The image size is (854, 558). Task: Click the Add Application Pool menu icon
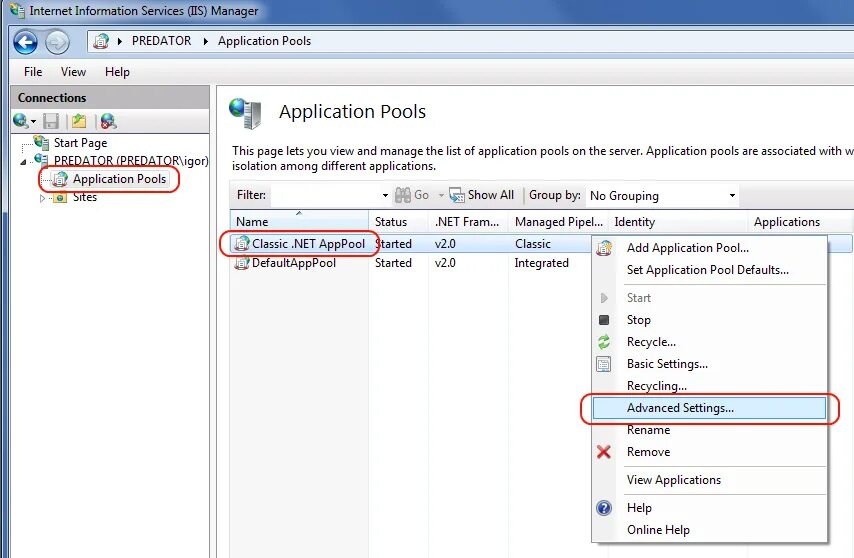click(x=604, y=248)
